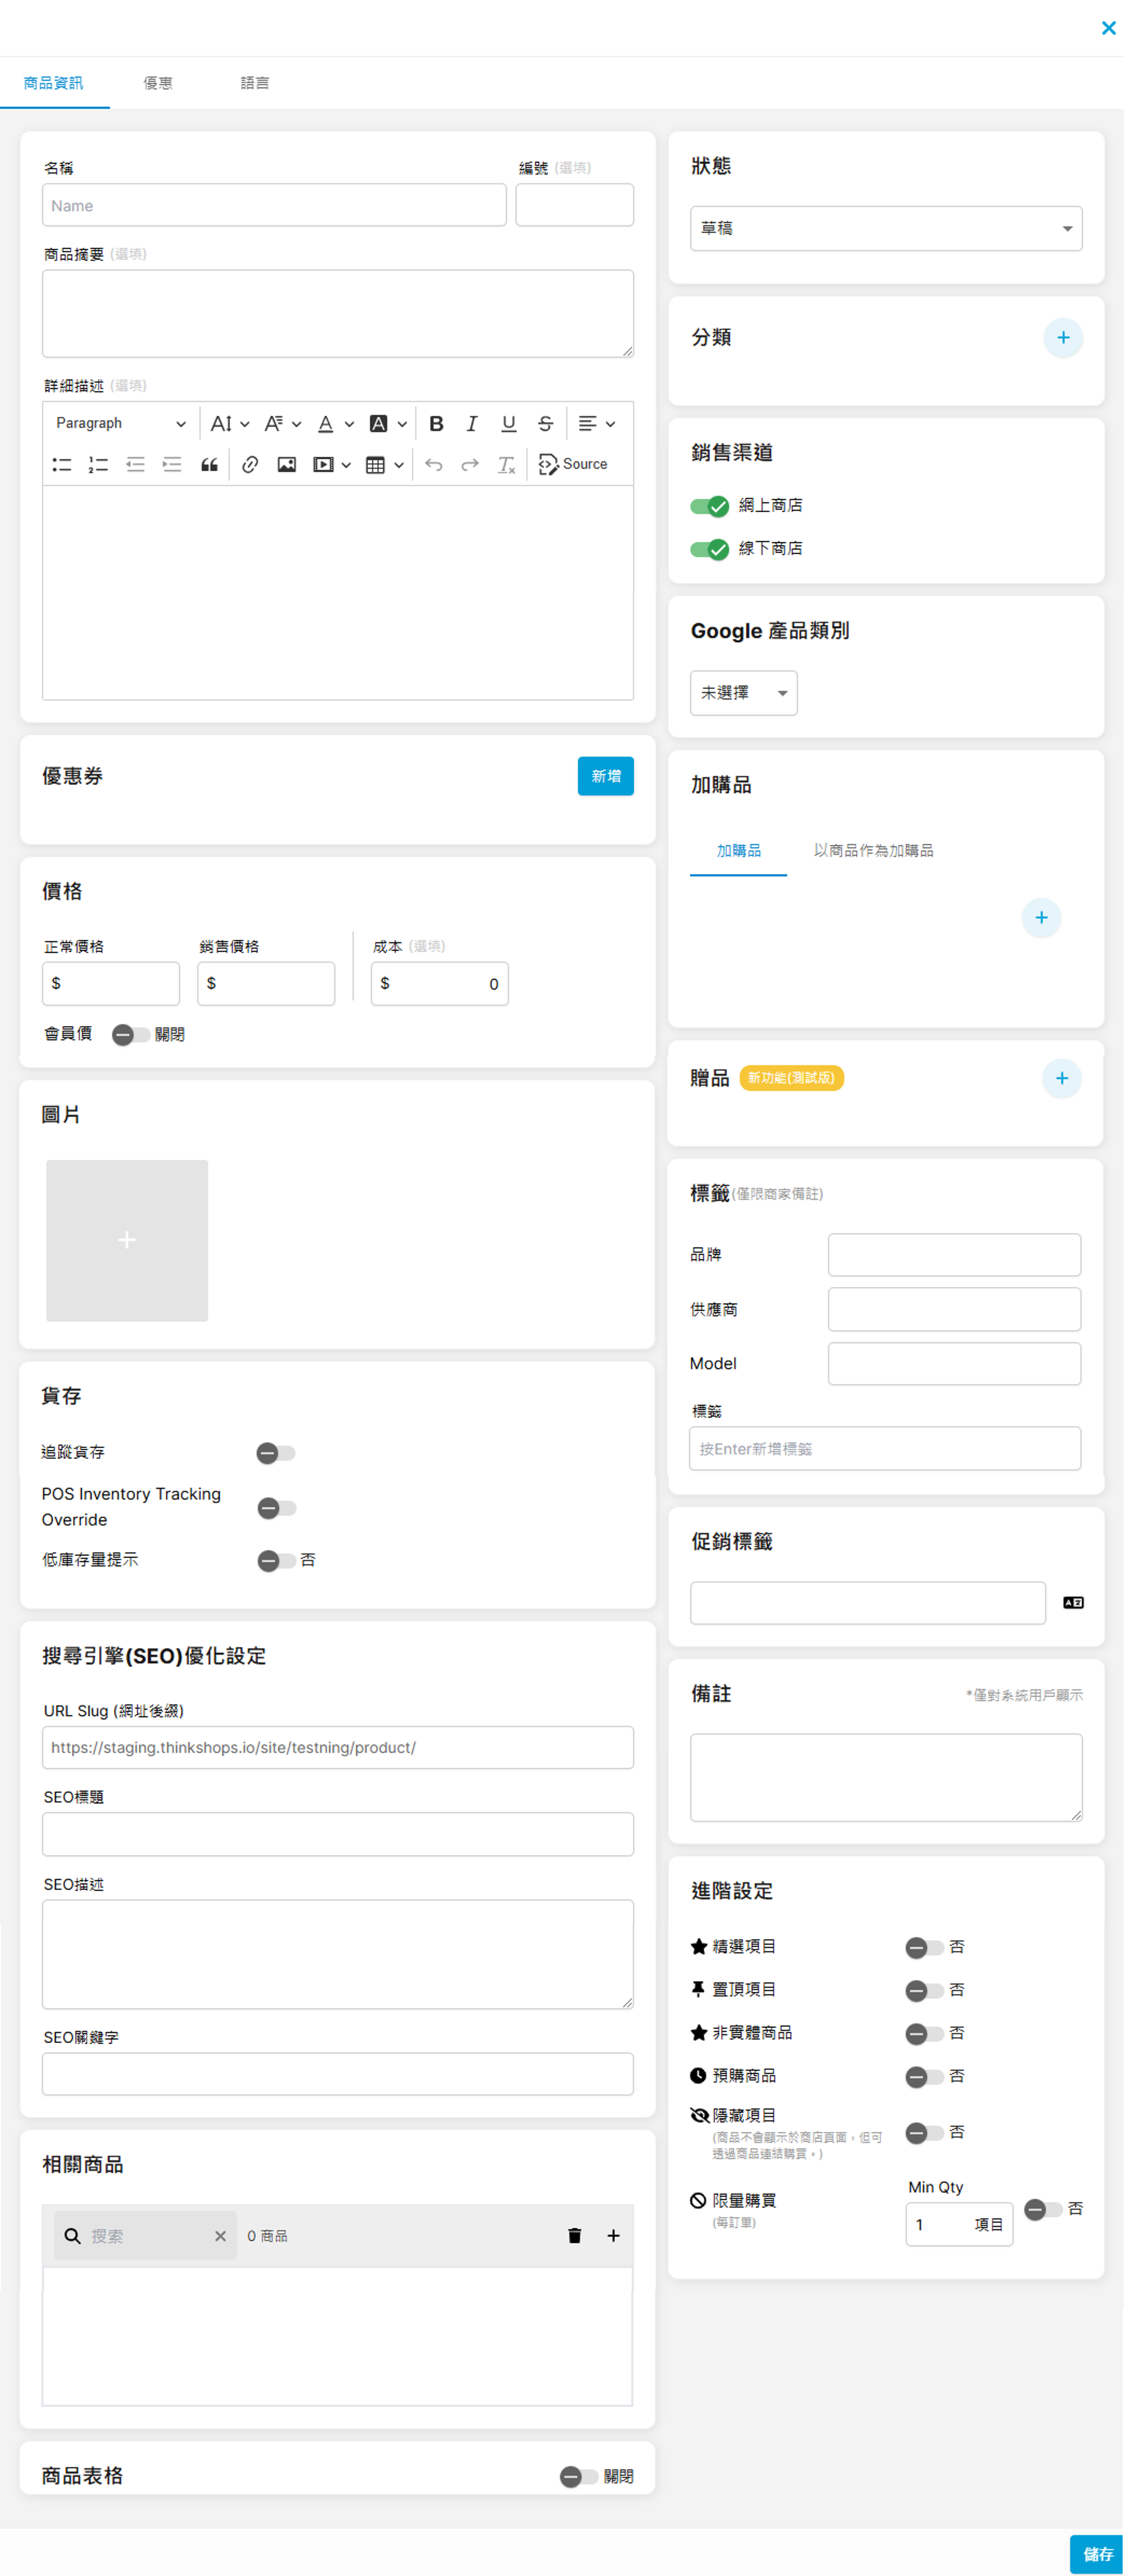Image resolution: width=1125 pixels, height=2576 pixels.
Task: Toggle the 網上商店 sales channel switch
Action: point(709,506)
